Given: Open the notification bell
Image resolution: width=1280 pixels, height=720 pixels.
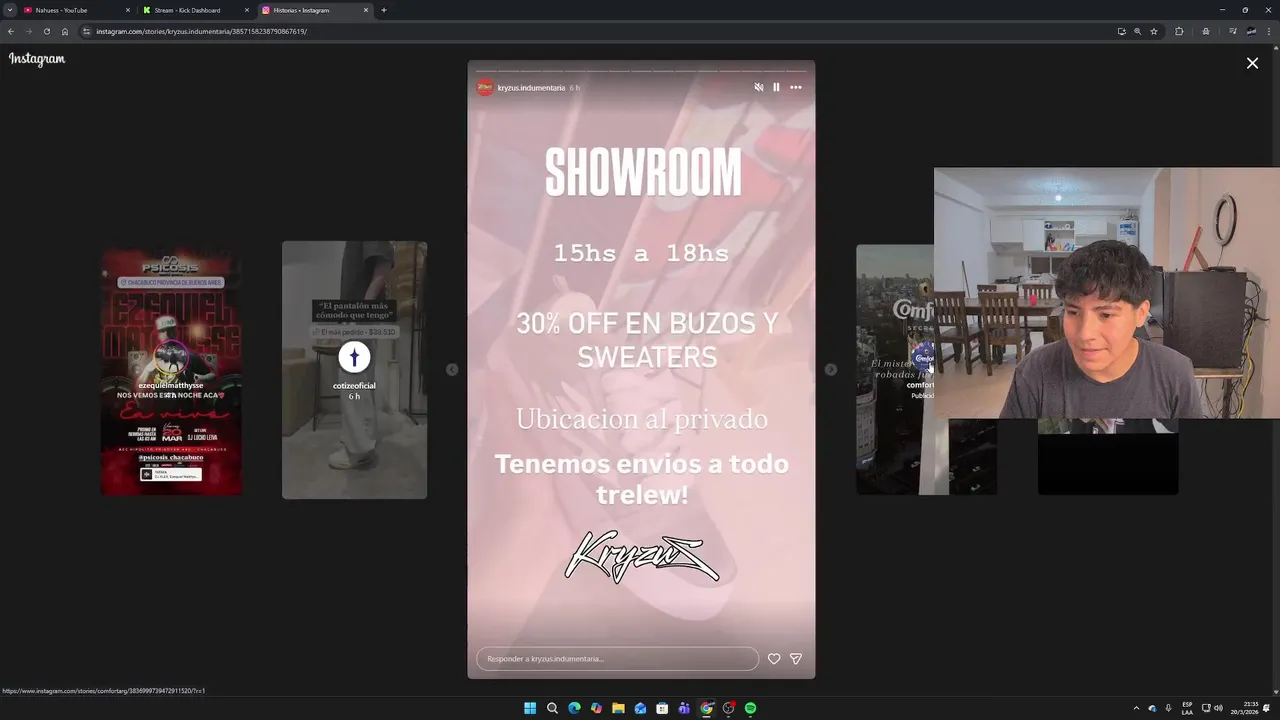Looking at the screenshot, I should pos(1267,708).
